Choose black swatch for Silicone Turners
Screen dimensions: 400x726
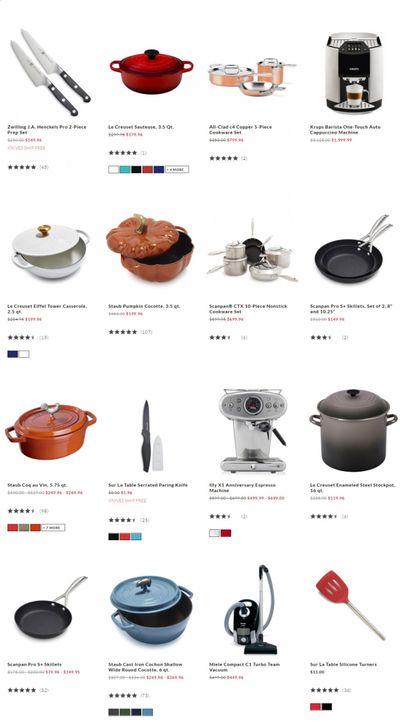tap(327, 707)
